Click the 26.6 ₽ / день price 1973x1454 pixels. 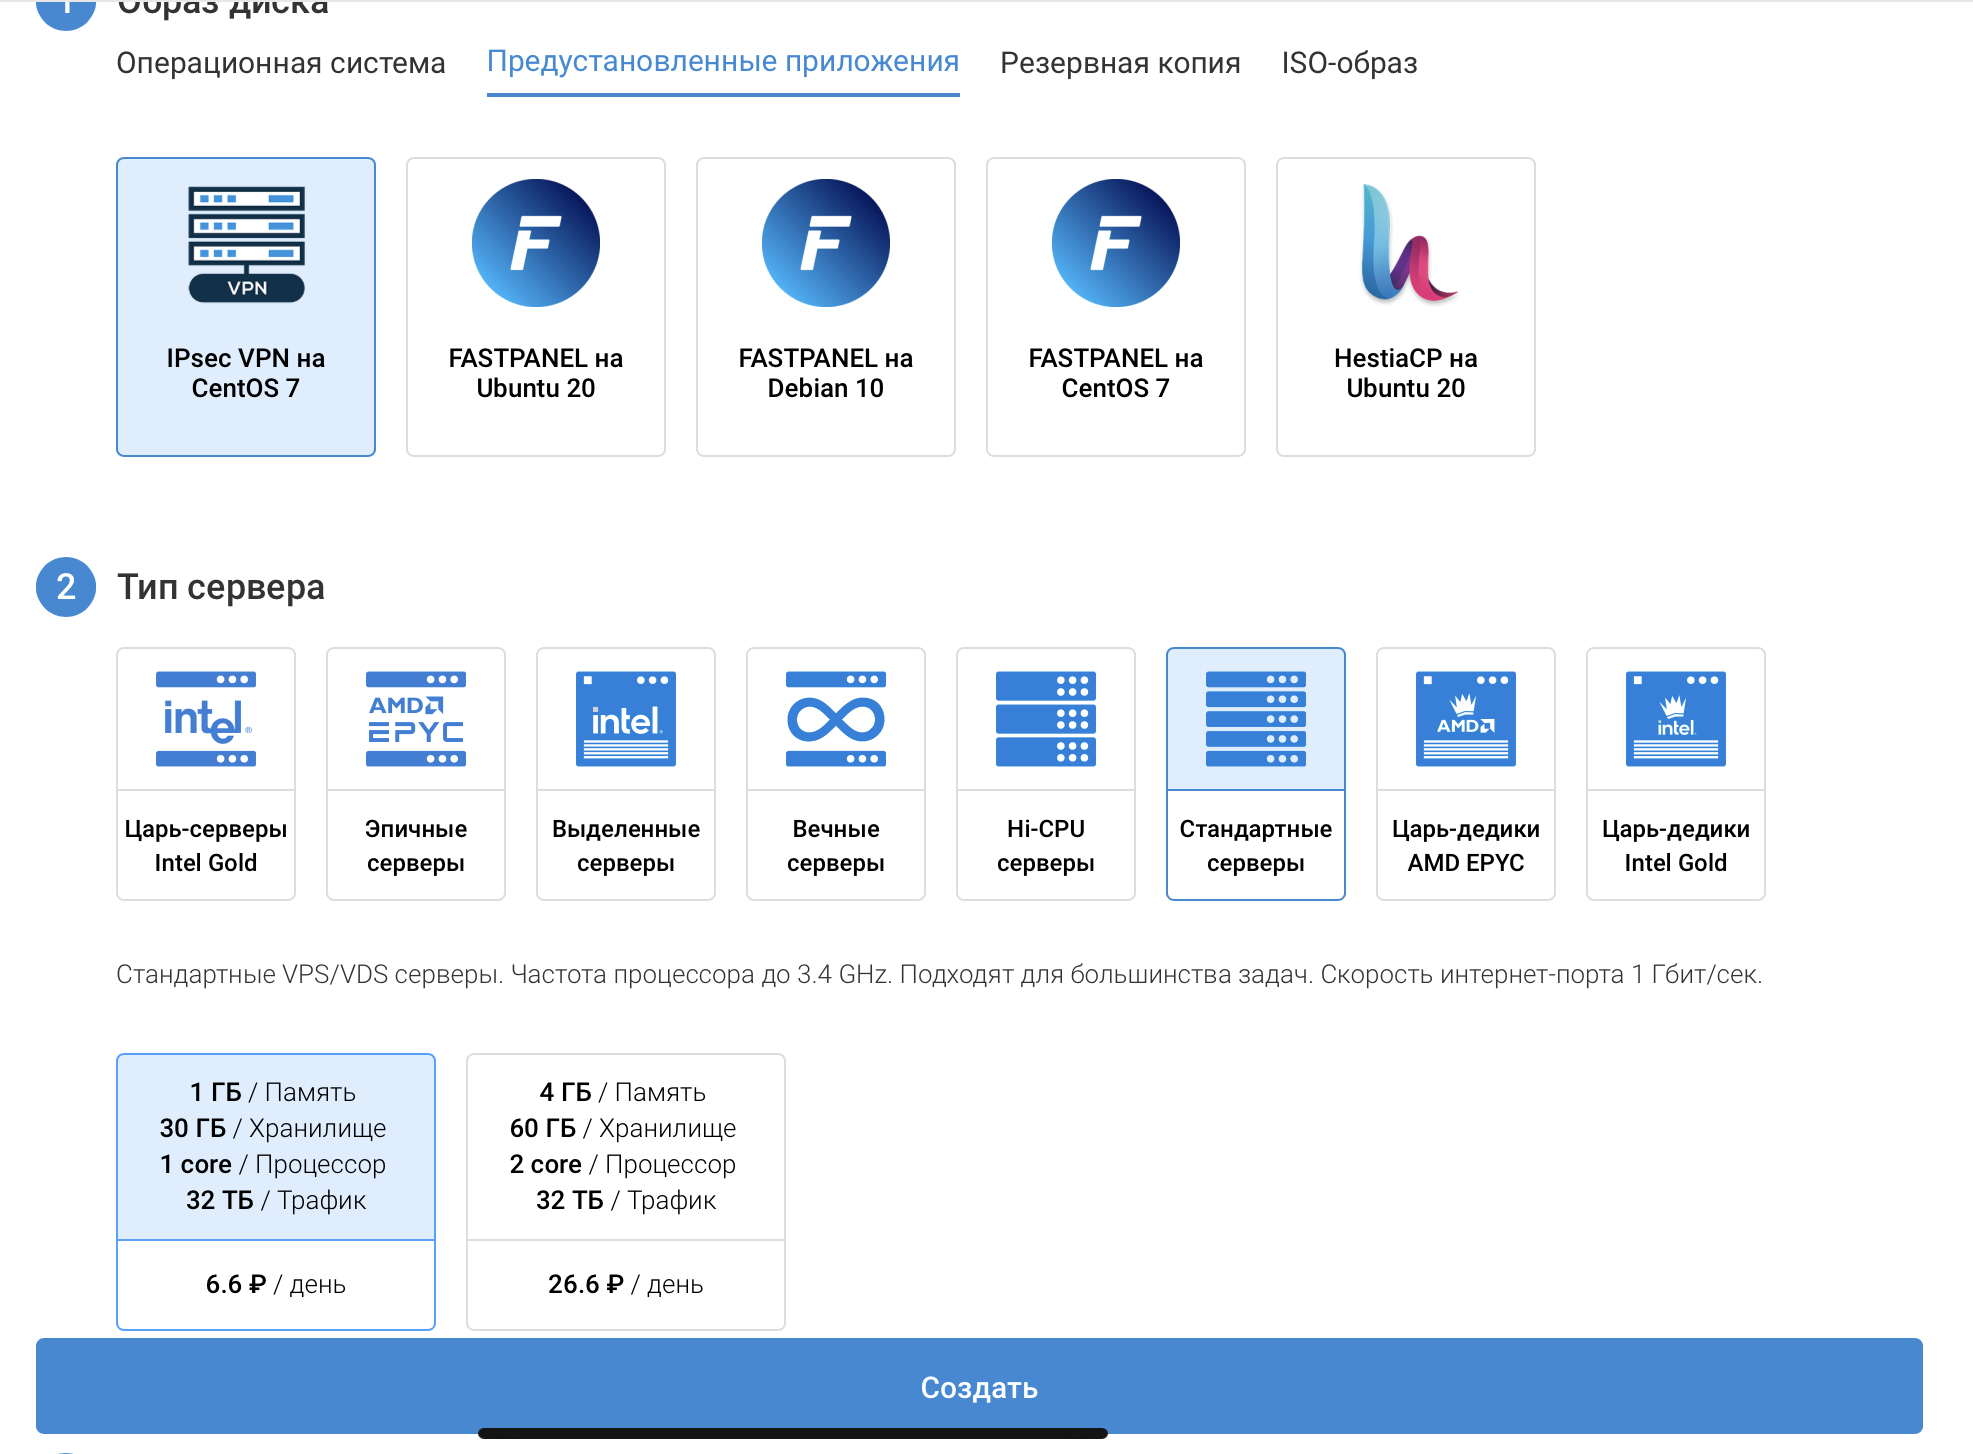(626, 1284)
